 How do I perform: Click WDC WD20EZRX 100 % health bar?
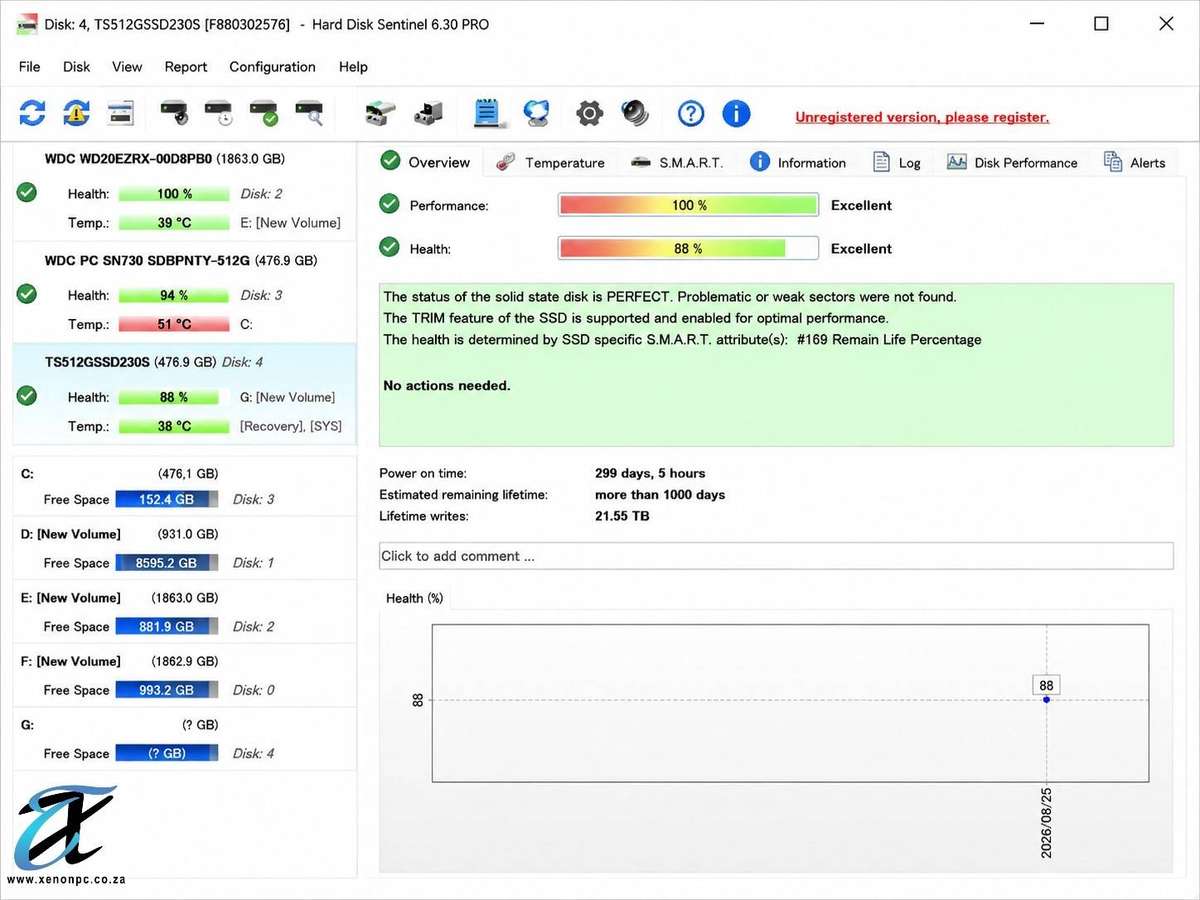click(174, 194)
